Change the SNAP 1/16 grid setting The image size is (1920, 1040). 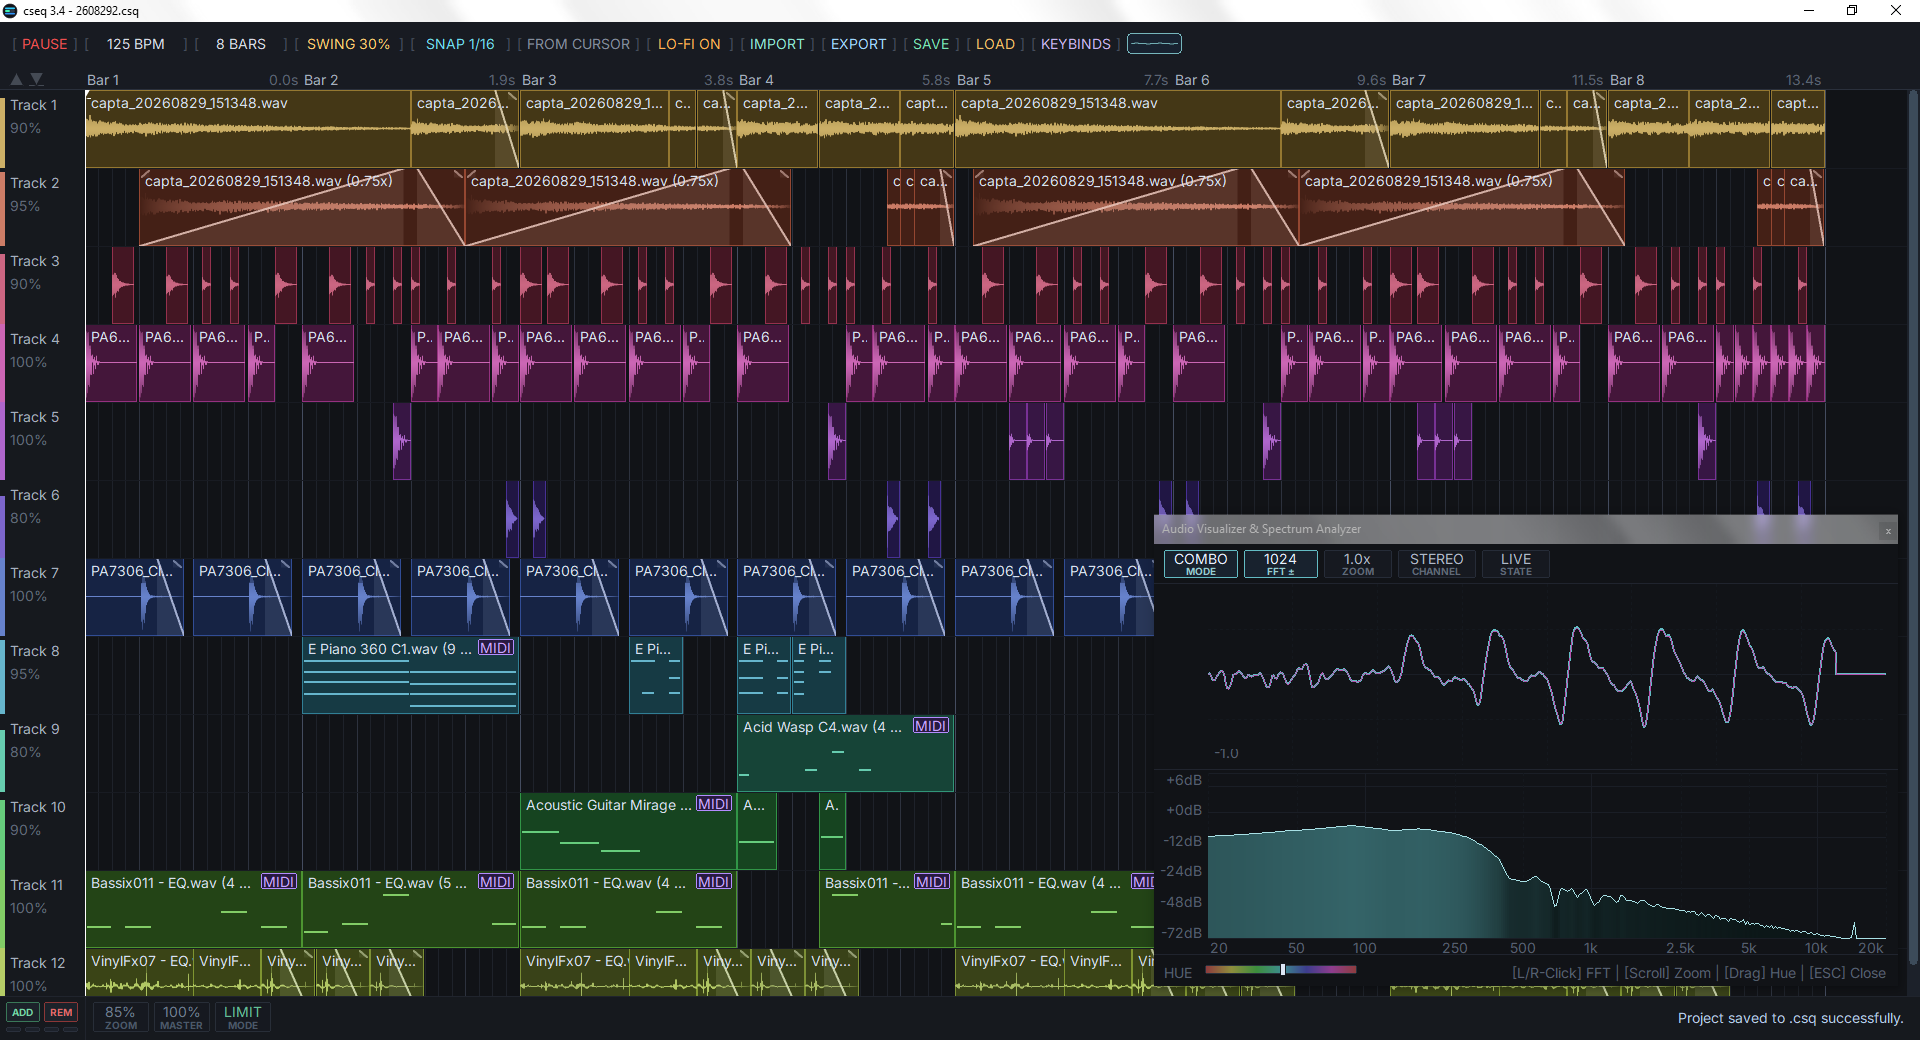460,44
